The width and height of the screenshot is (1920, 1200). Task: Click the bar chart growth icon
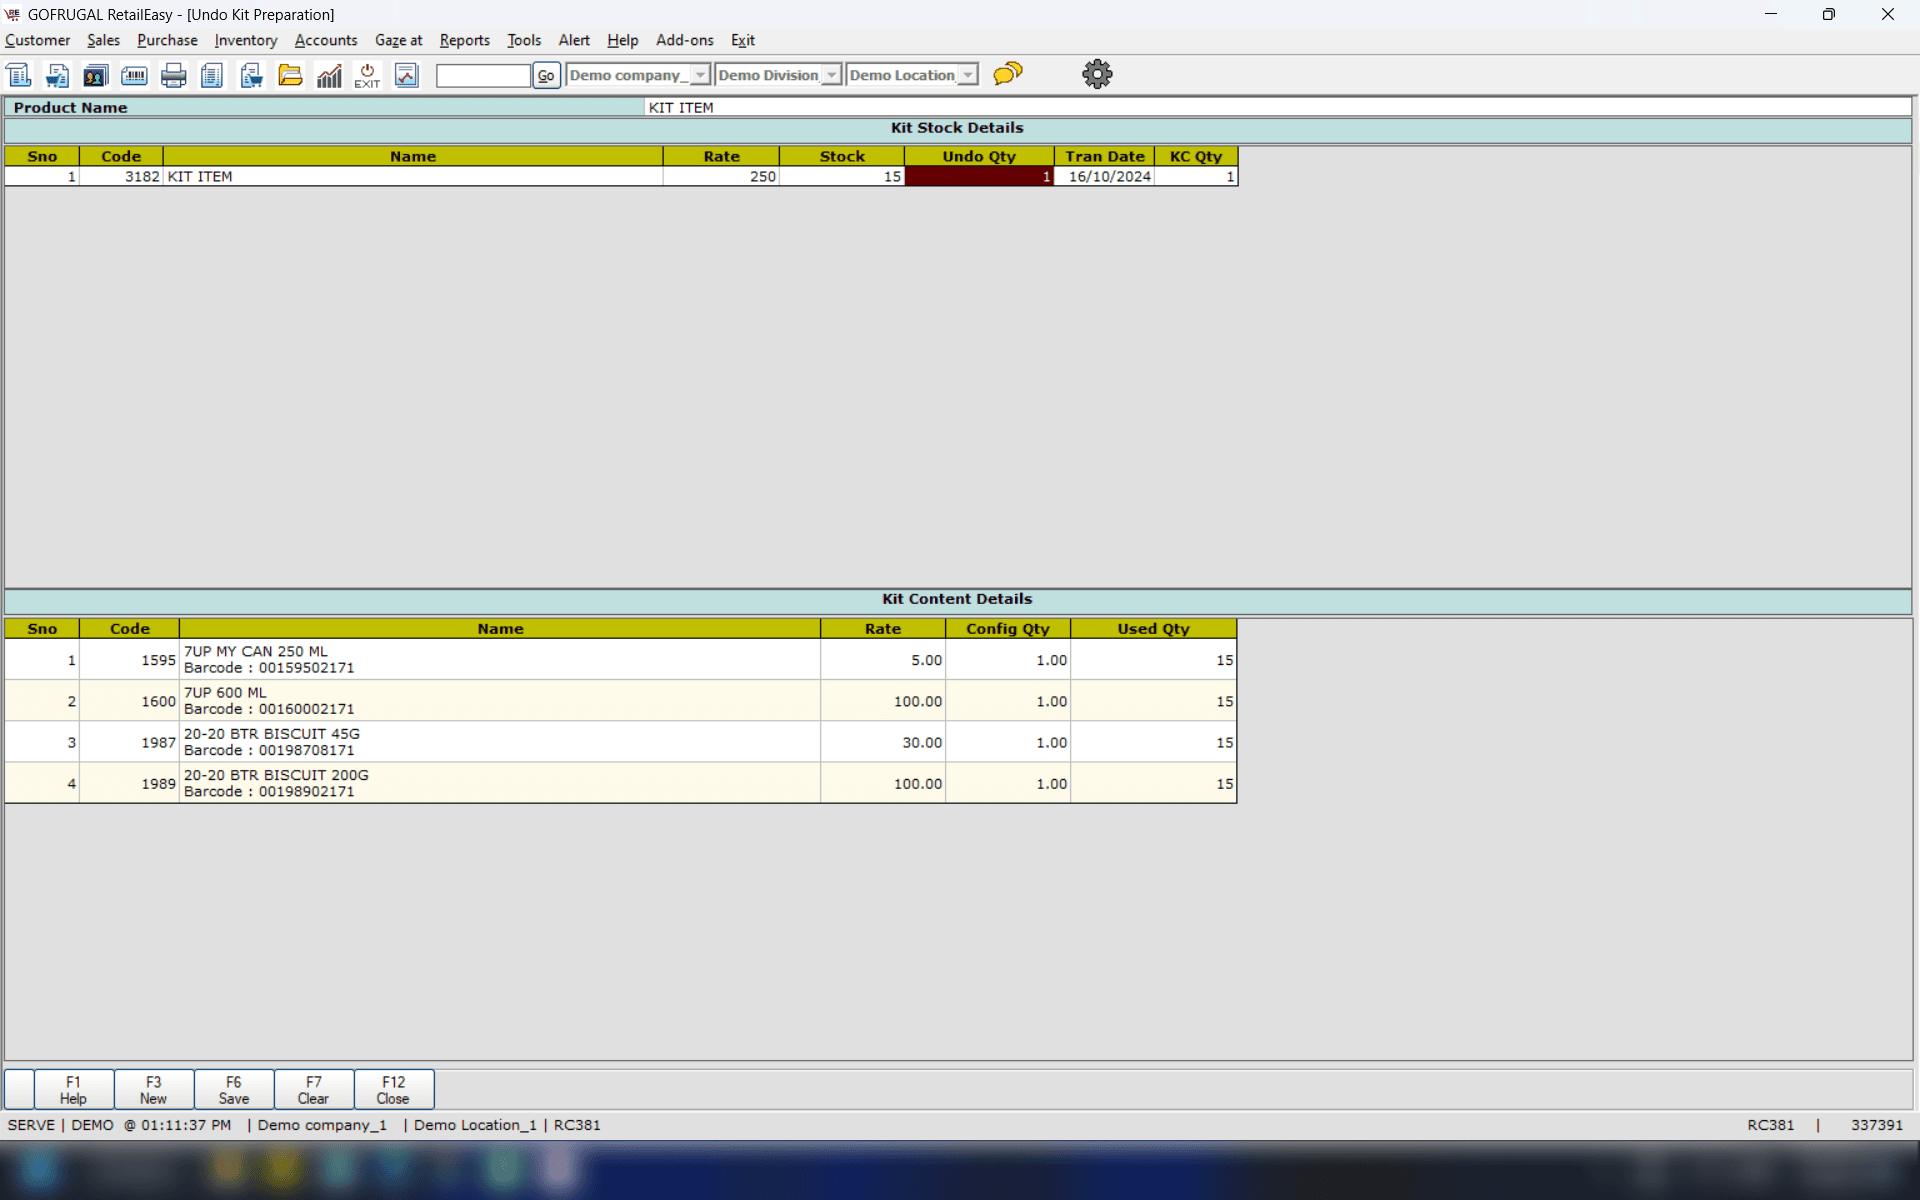329,75
